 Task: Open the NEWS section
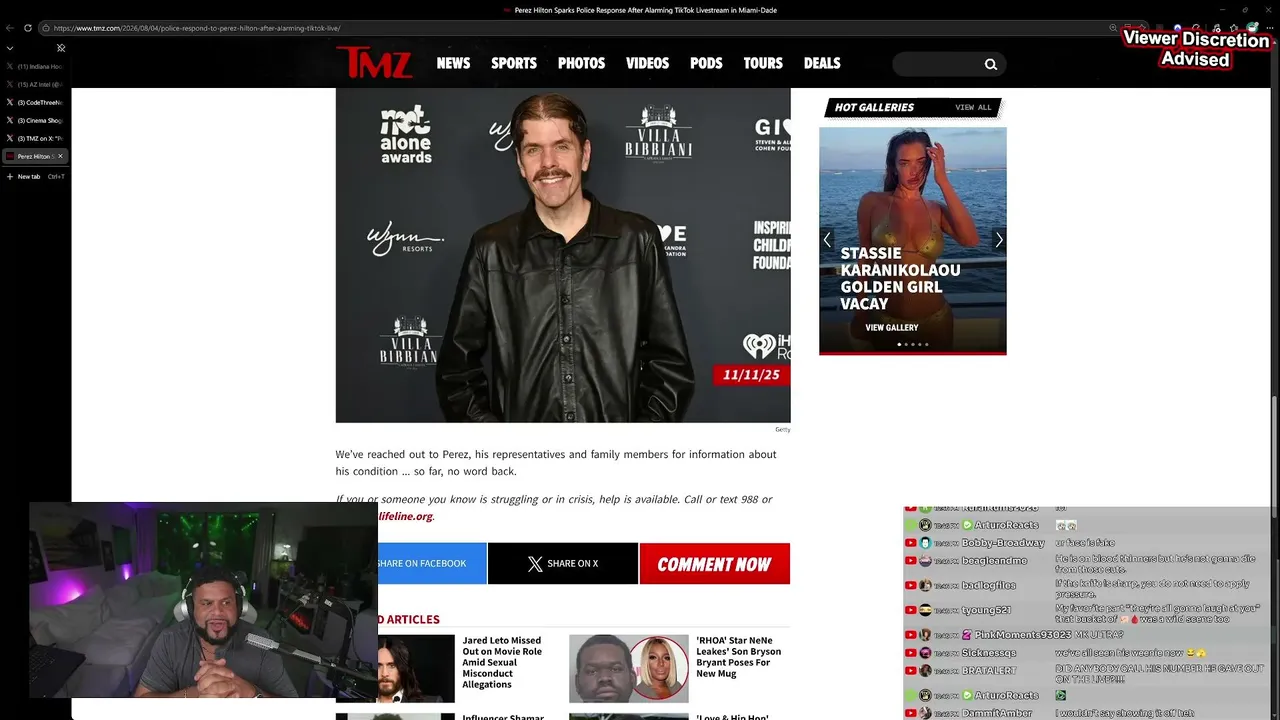453,63
